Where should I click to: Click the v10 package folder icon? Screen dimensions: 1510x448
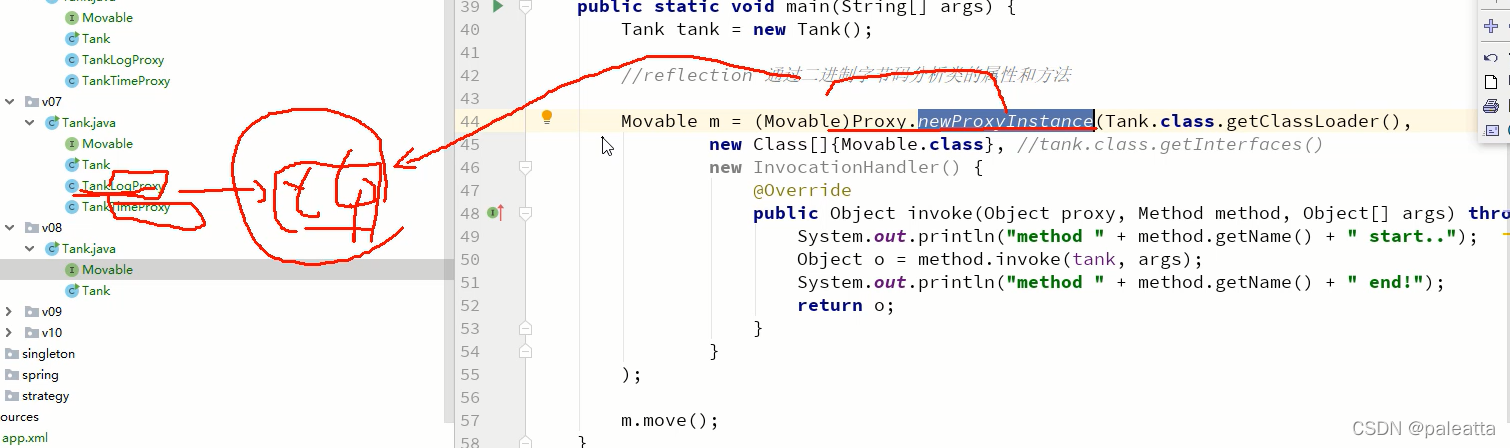(31, 332)
